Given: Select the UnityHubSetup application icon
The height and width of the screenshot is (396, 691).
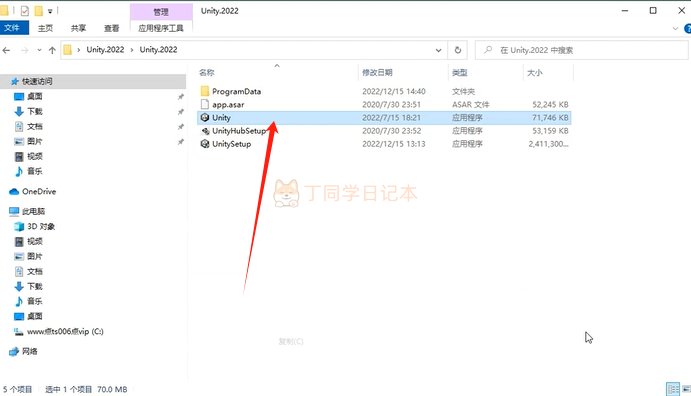Looking at the screenshot, I should point(205,131).
